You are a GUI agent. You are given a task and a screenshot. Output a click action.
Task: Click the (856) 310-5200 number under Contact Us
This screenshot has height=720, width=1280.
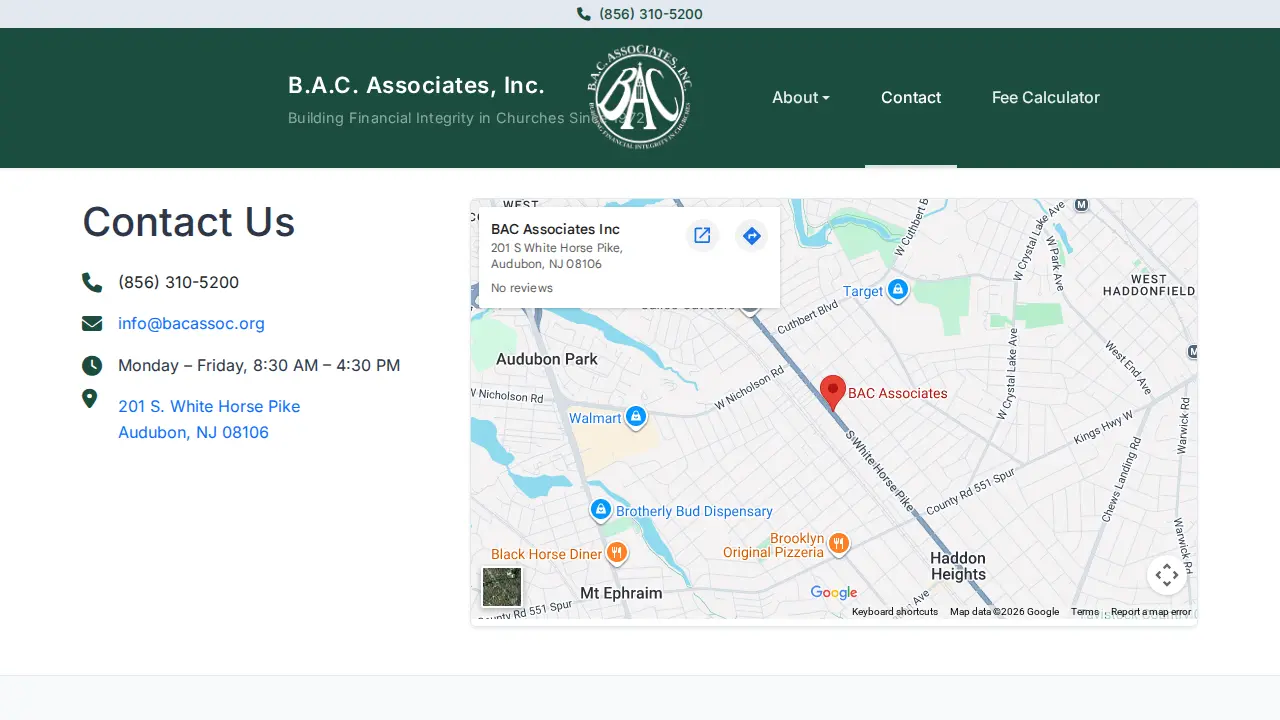[178, 282]
